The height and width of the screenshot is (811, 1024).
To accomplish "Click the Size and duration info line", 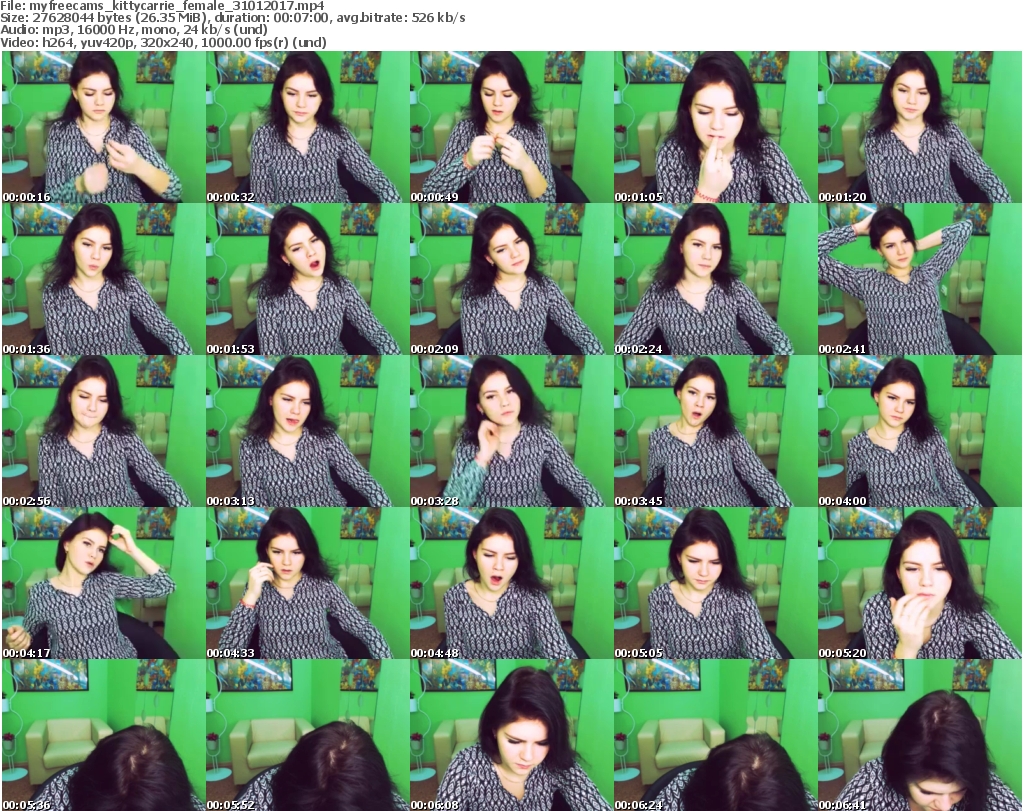I will [x=232, y=18].
